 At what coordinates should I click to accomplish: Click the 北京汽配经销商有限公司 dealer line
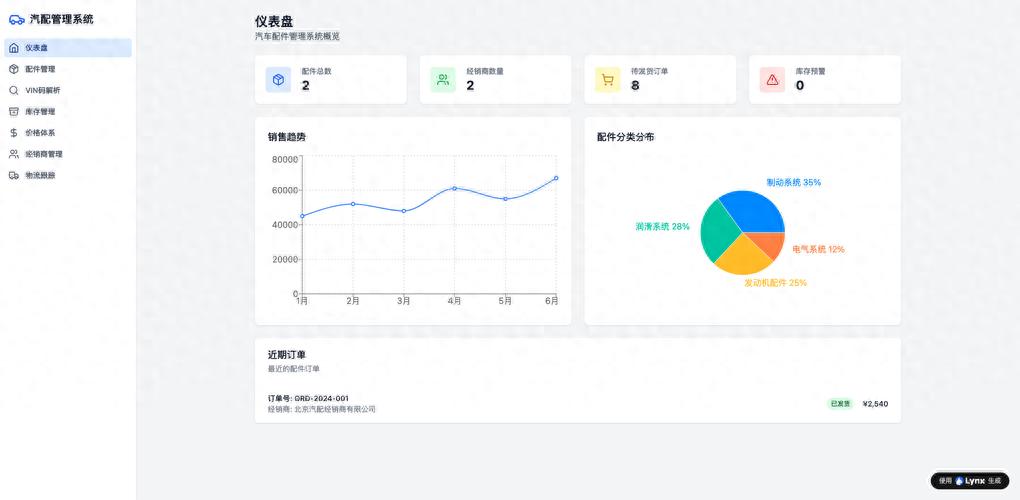tap(322, 410)
